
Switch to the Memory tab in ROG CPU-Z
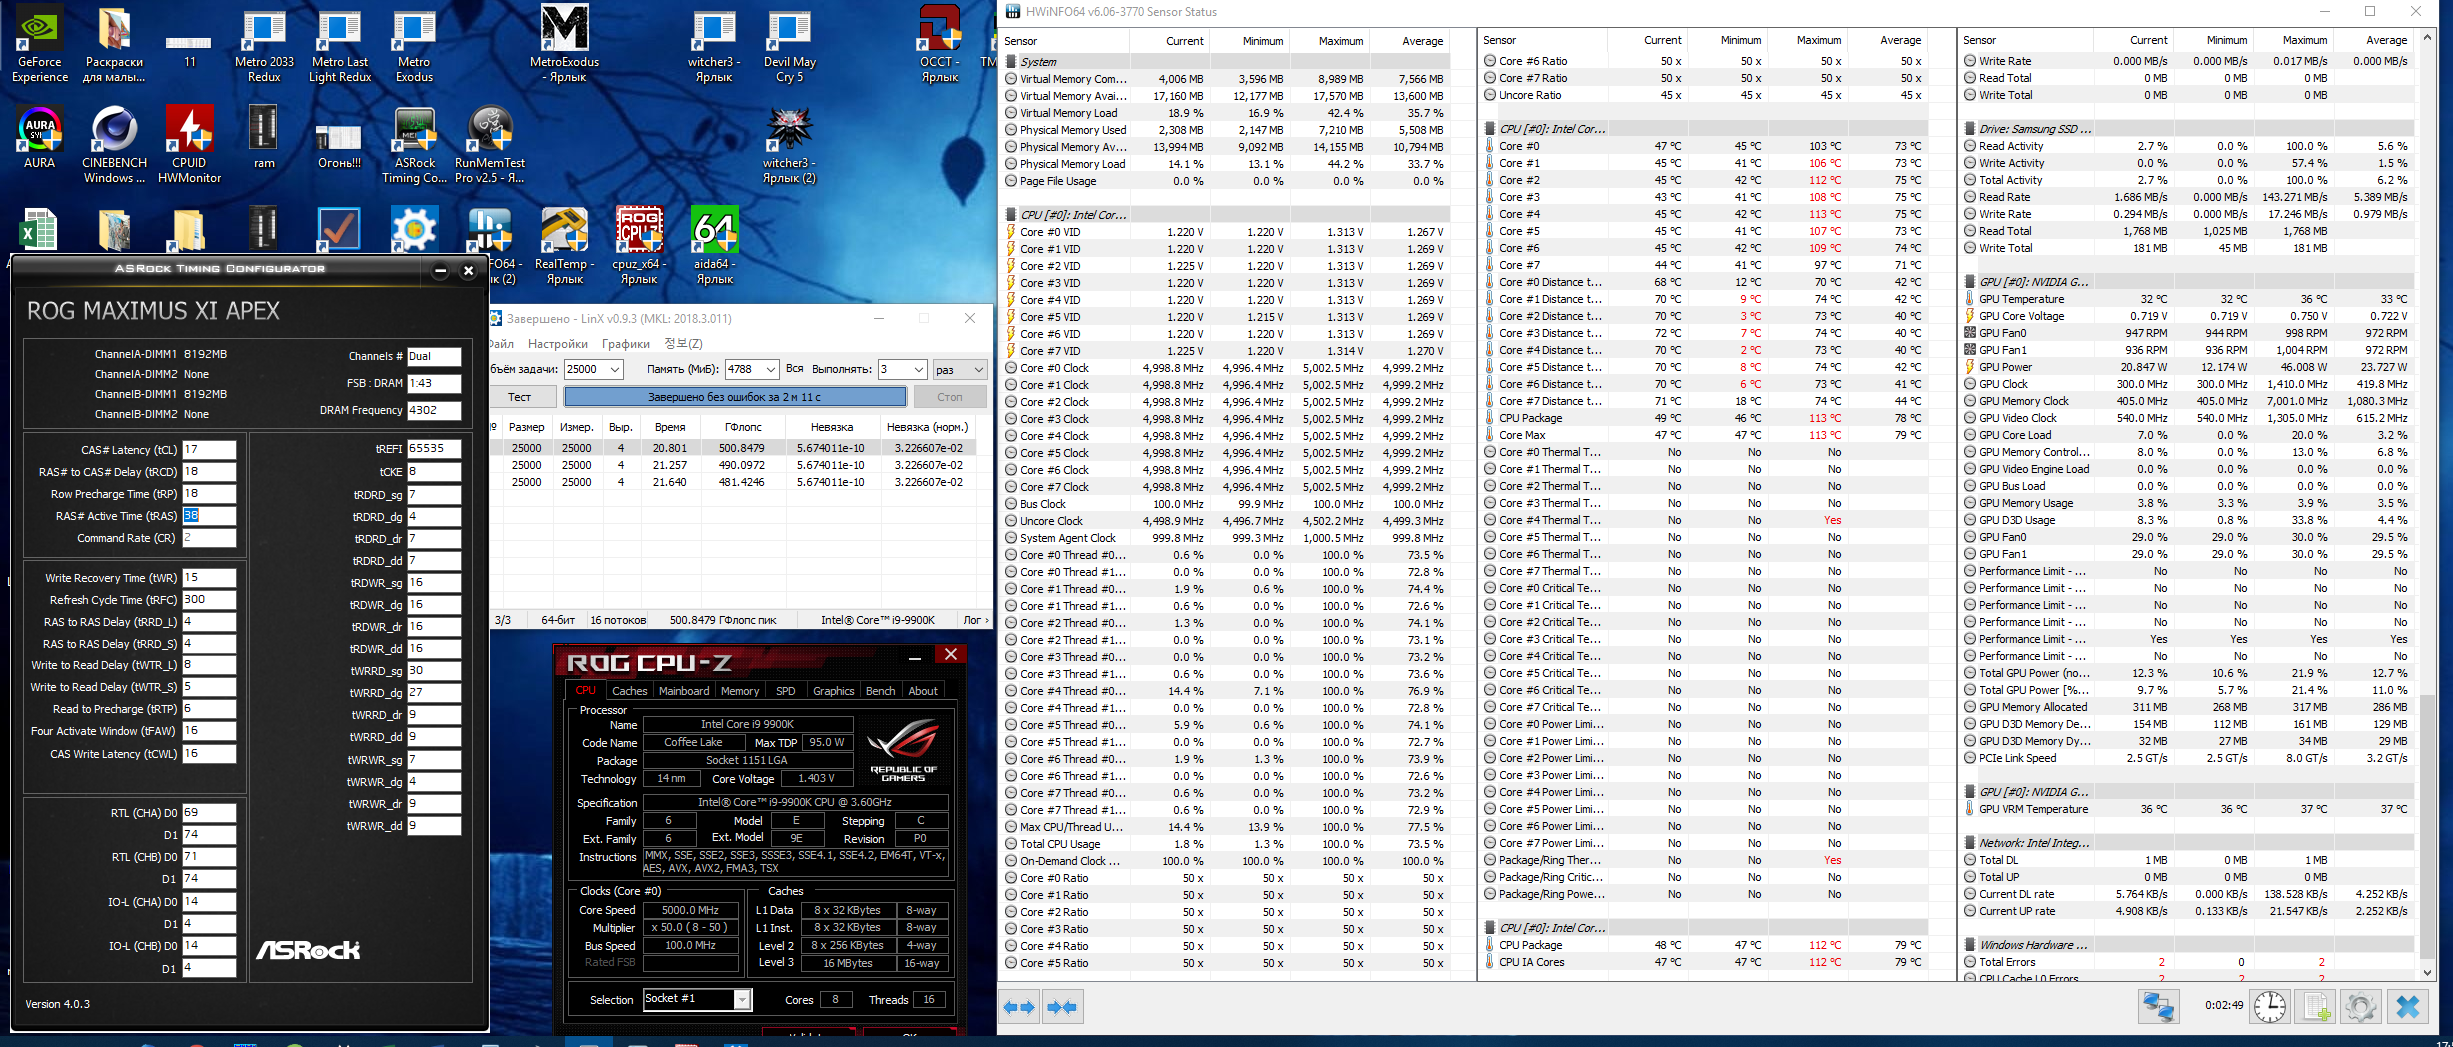740,691
